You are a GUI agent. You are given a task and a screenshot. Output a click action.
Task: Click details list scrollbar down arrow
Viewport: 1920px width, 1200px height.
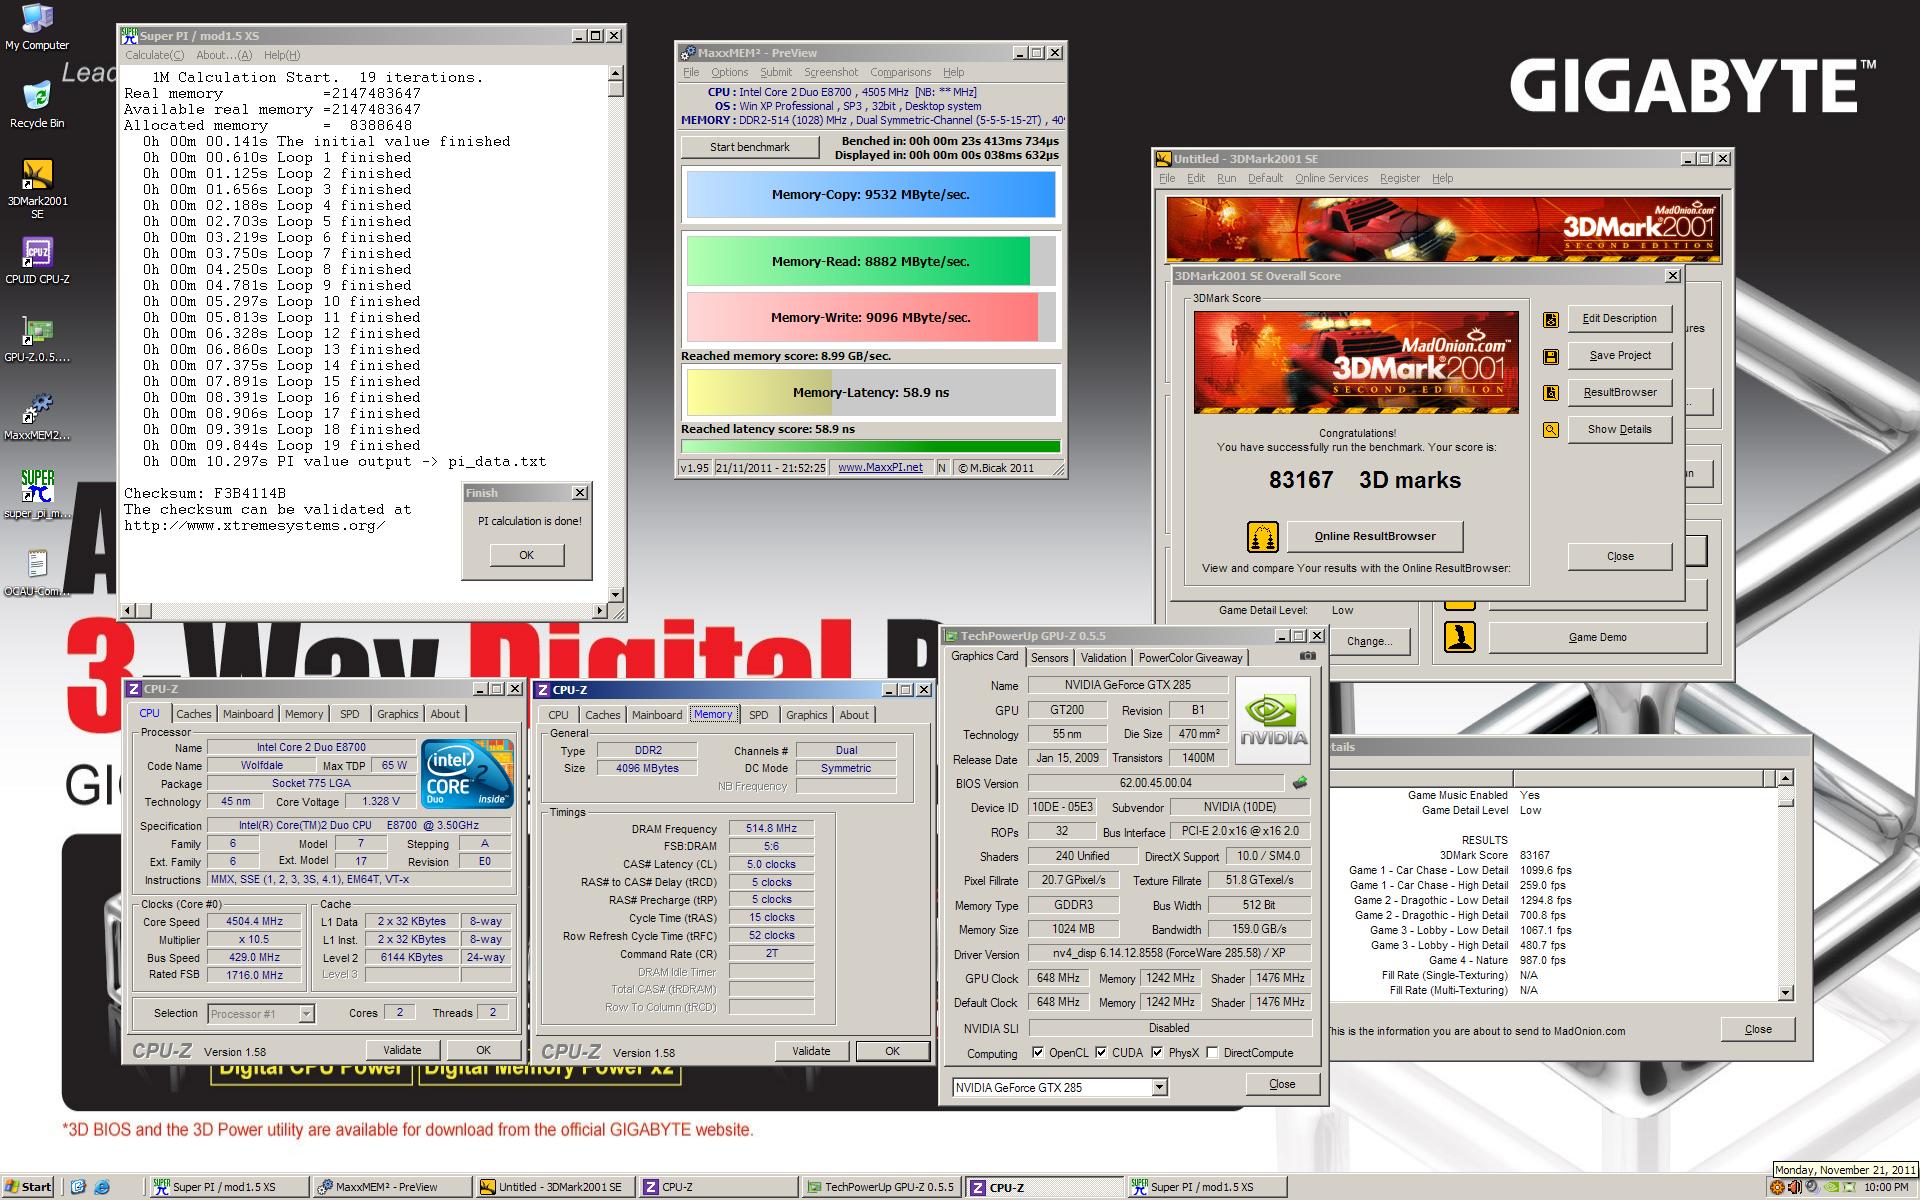[1786, 993]
